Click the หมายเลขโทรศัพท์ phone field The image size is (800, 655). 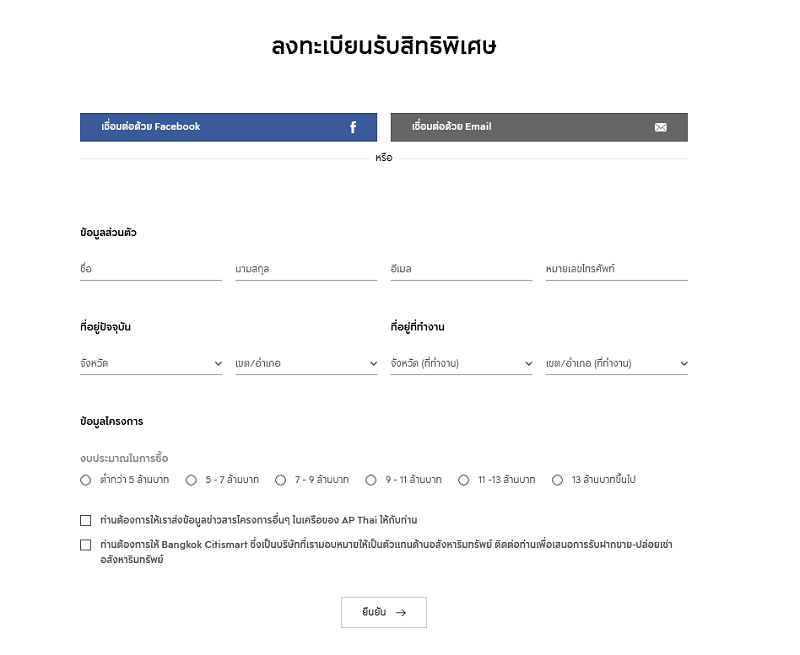point(616,269)
